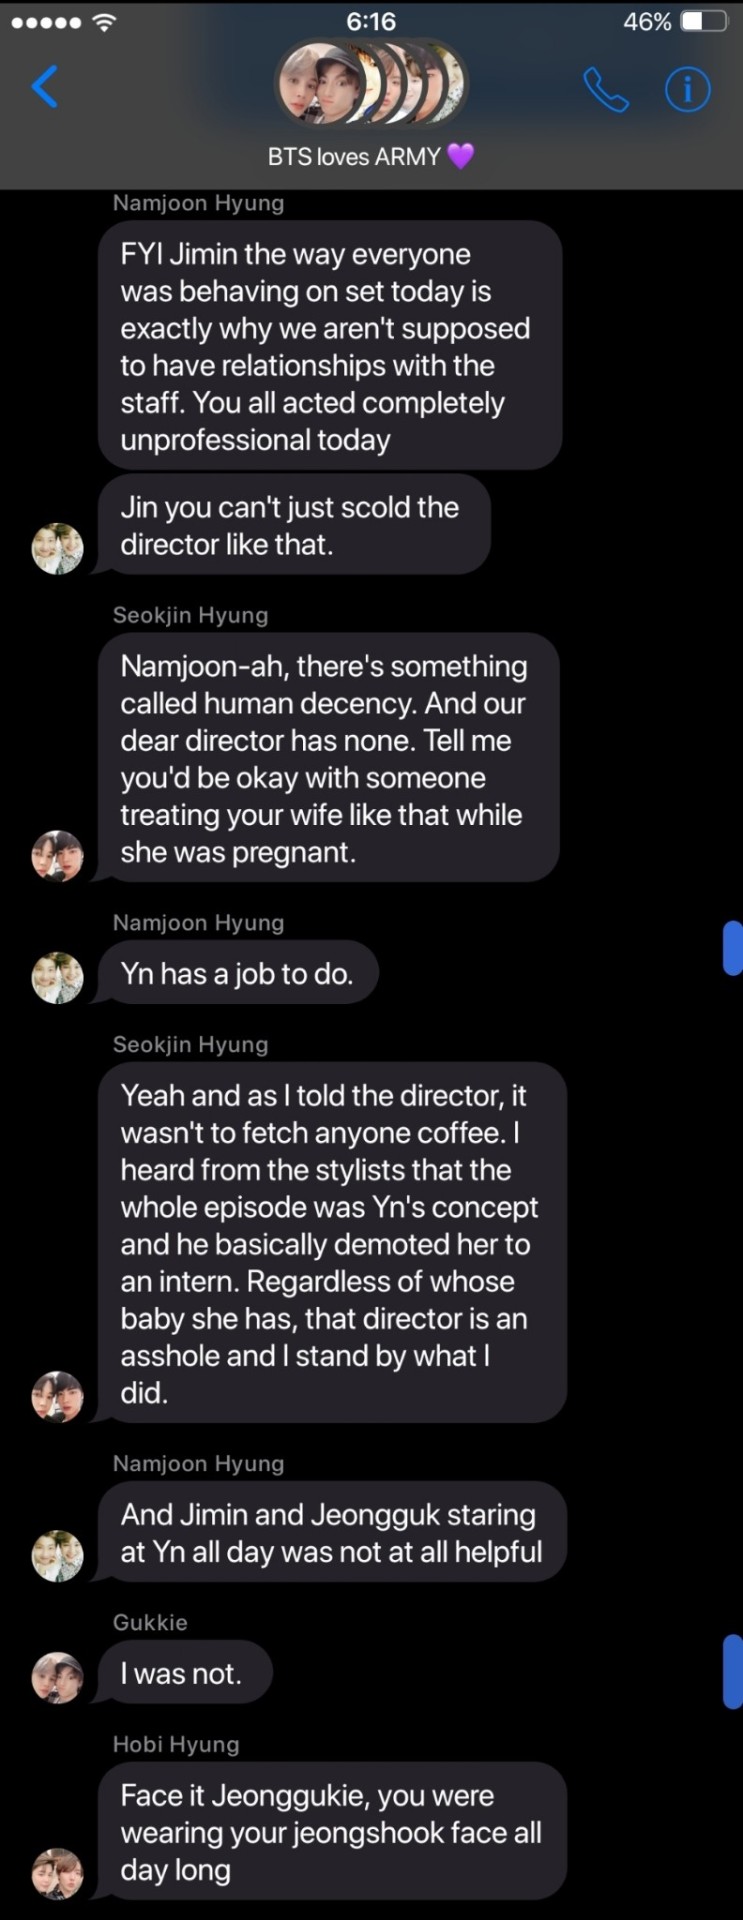743x1920 pixels.
Task: Tap Hobi's avatar beside 'jeongshook face' message
Action: pyautogui.click(x=58, y=1873)
